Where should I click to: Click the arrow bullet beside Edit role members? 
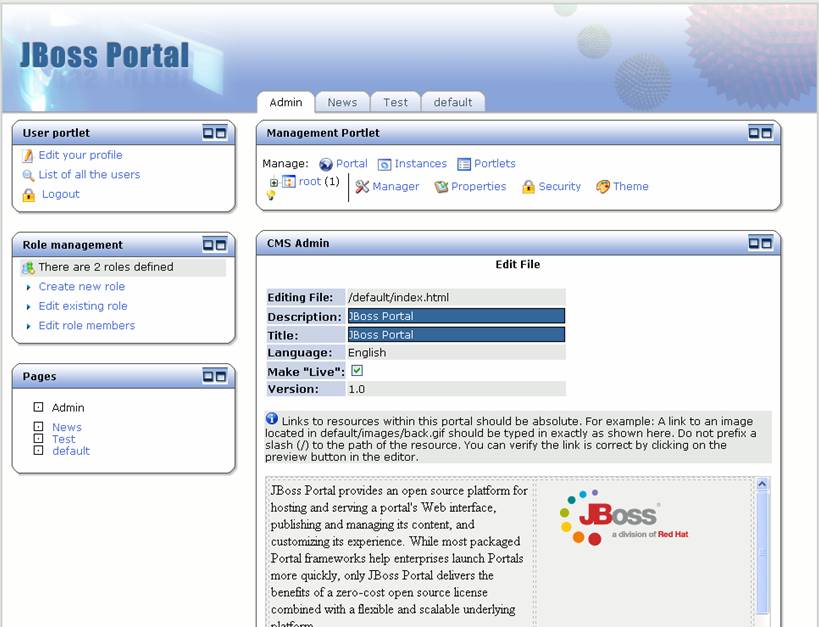pyautogui.click(x=28, y=327)
